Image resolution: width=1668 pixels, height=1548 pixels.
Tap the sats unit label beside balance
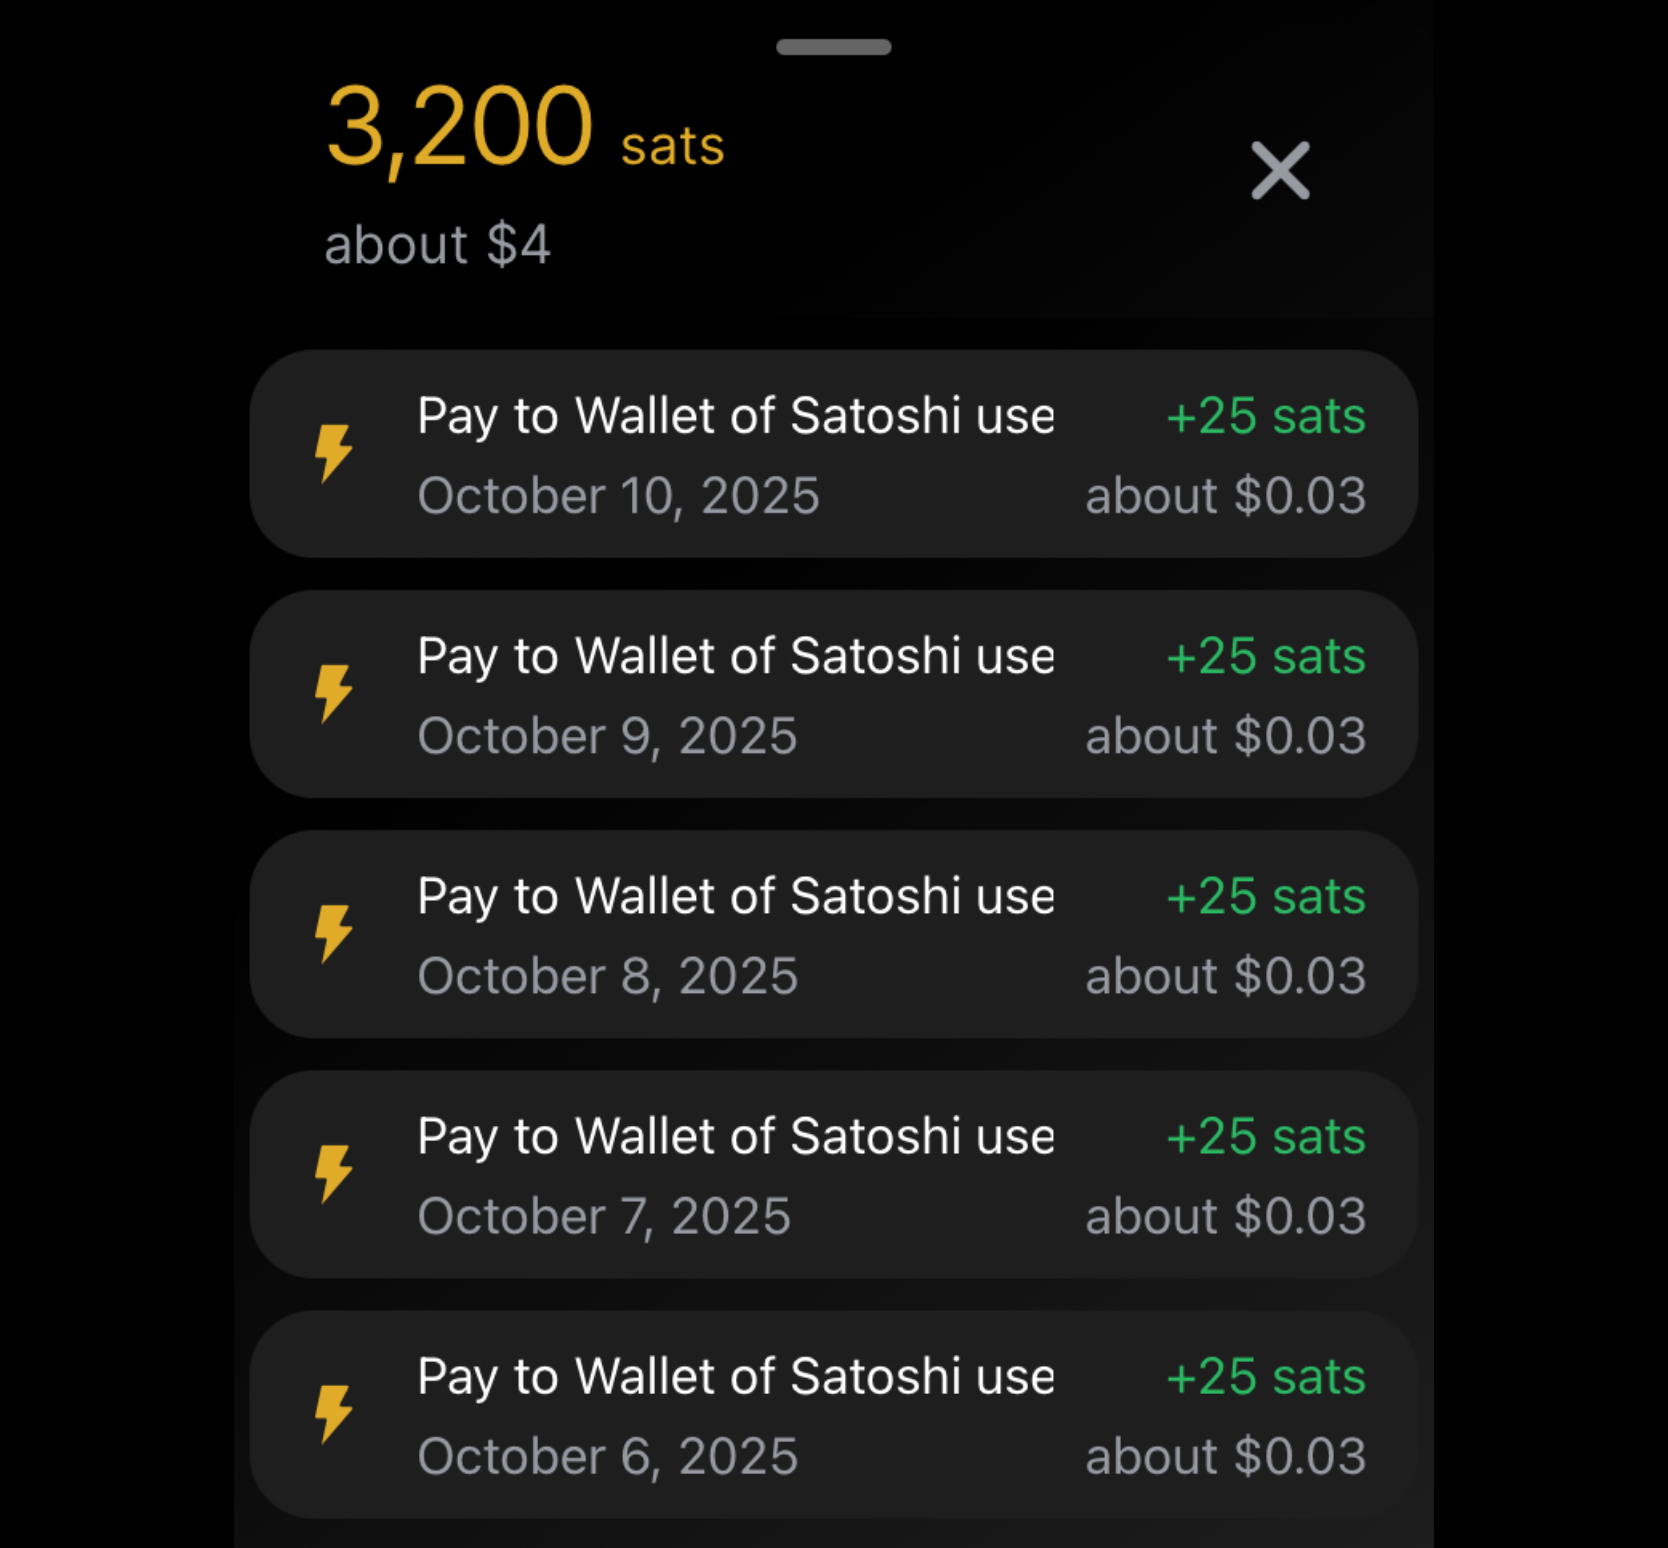(x=672, y=146)
